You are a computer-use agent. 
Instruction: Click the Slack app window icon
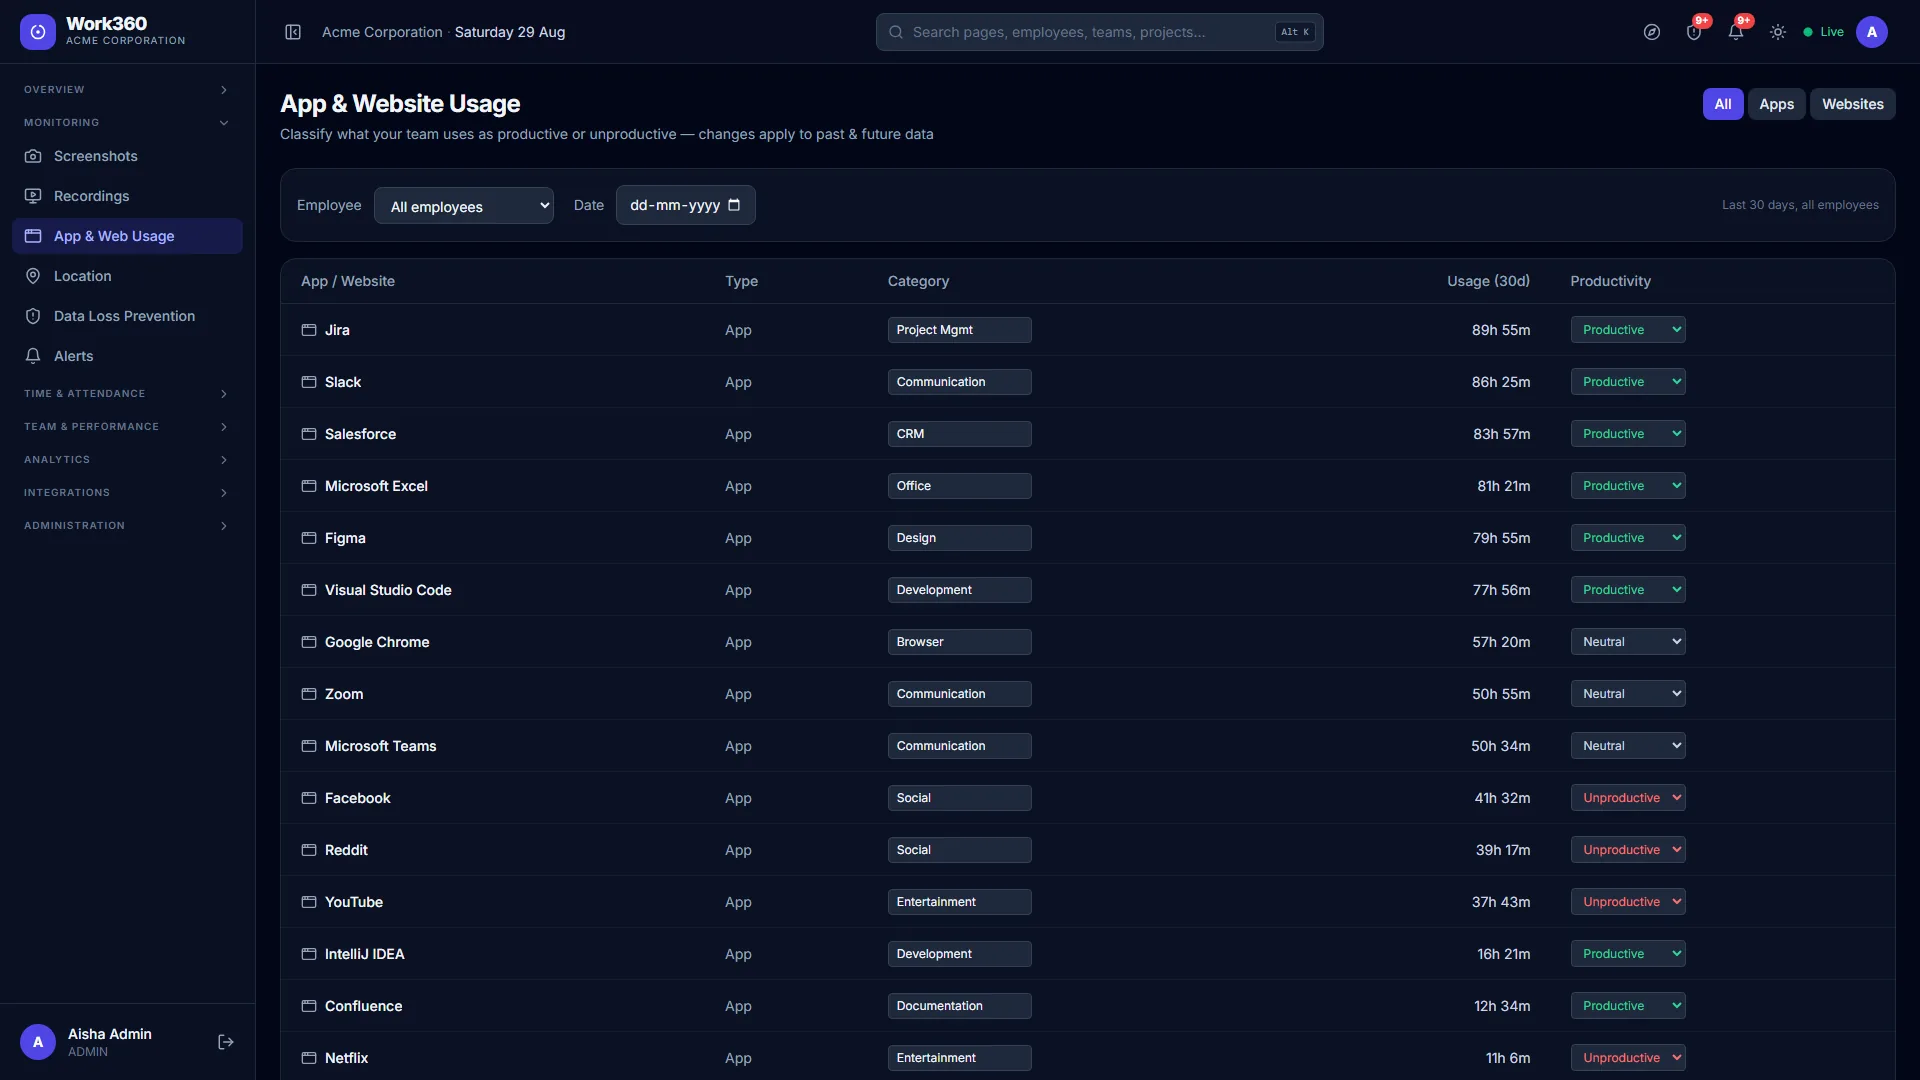coord(309,382)
